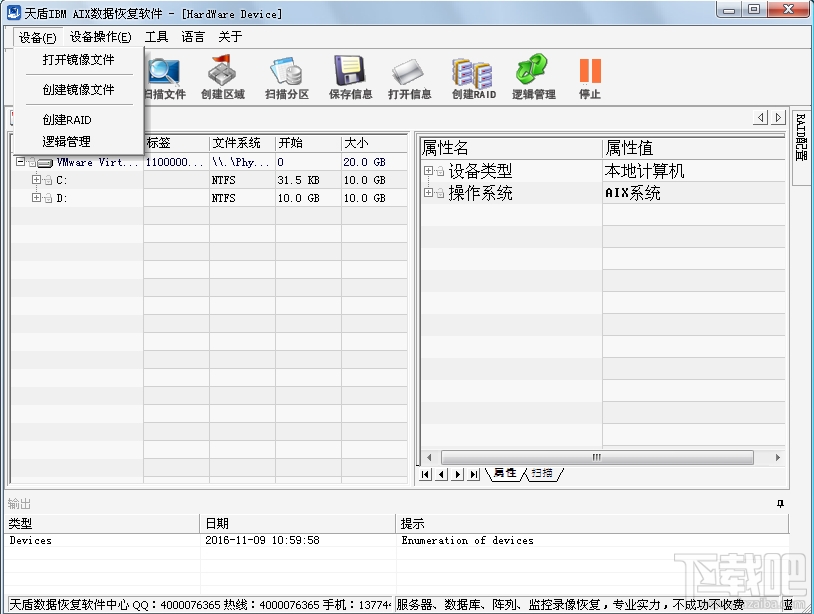Switch to the 属性 tab
814x614 pixels.
505,473
